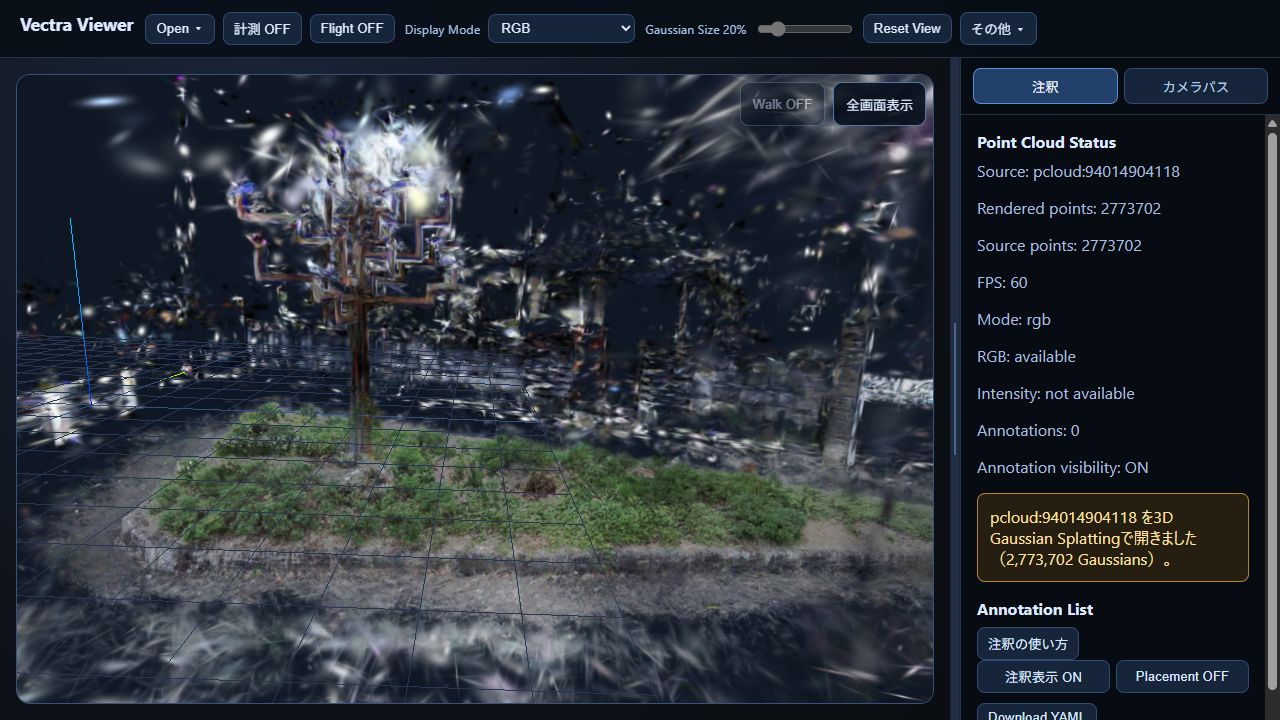Open the Open dropdown menu

point(179,28)
